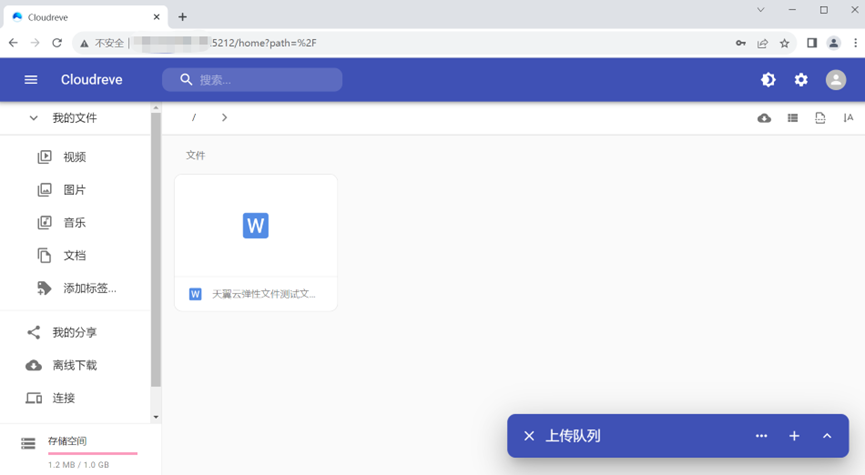Go to 我的分享 page
Screen dimensions: 865x475
(x=74, y=332)
